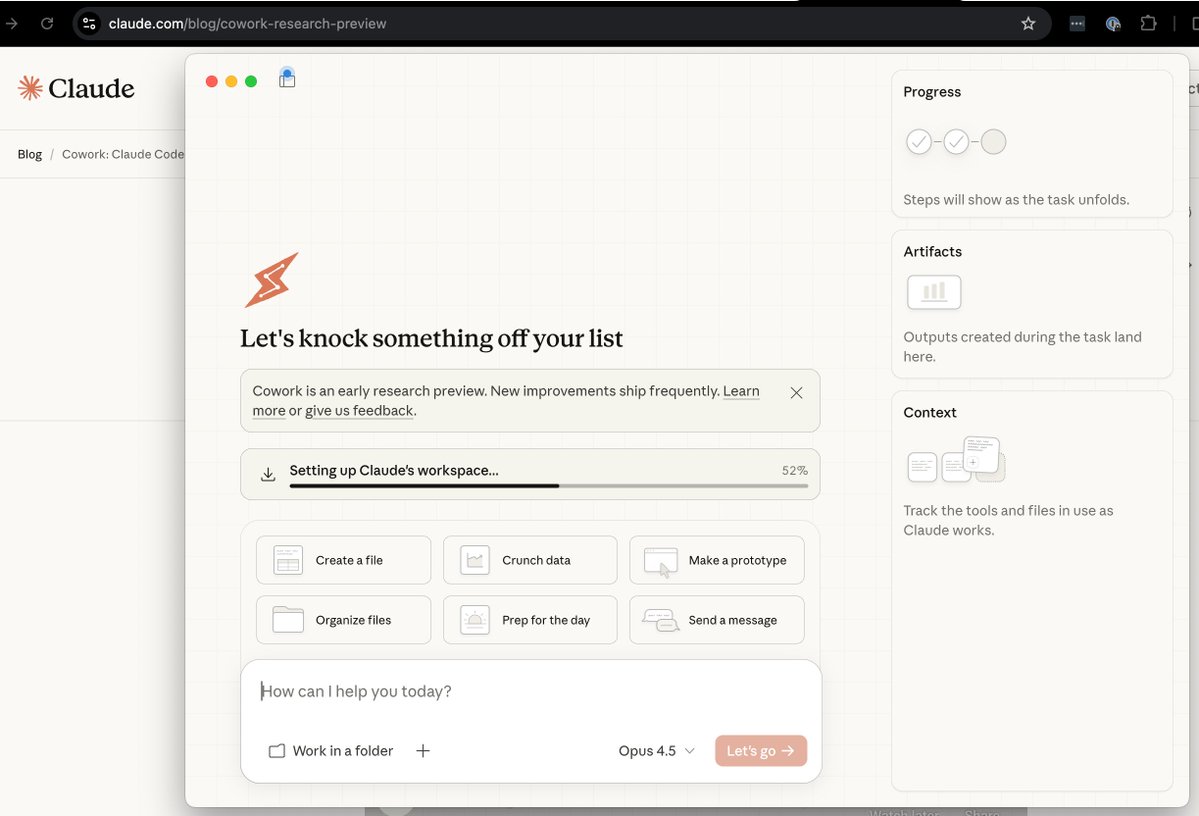Click the empty third progress step circle
Screen dimensions: 1199x816
[993, 141]
